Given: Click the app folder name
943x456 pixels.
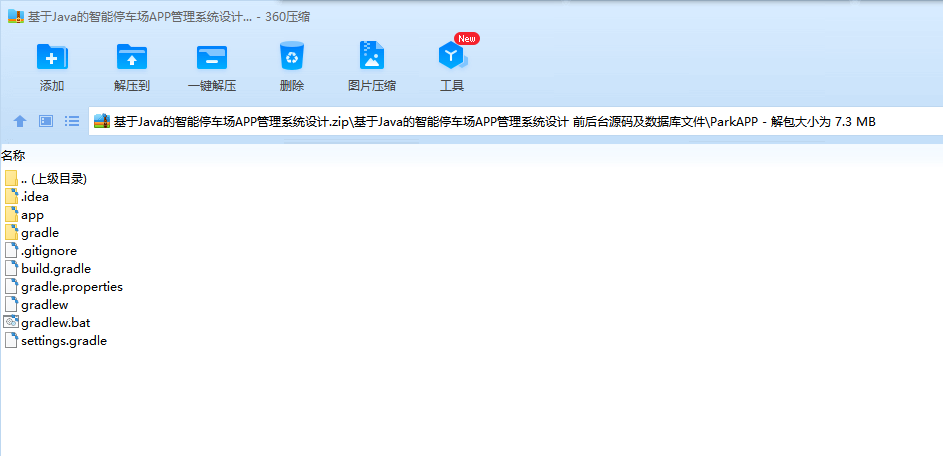Looking at the screenshot, I should coord(32,215).
